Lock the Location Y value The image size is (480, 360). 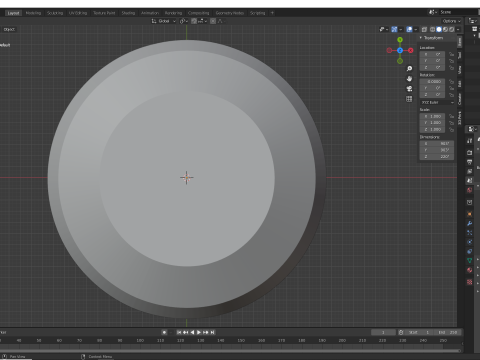point(451,61)
